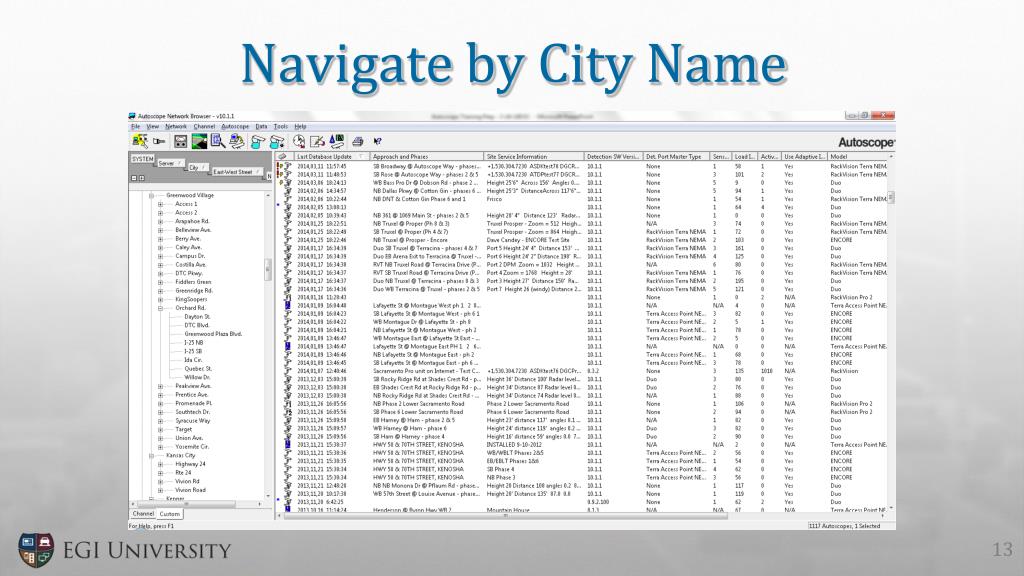Switch to the Custom tab
This screenshot has height=576, width=1024.
(x=170, y=514)
